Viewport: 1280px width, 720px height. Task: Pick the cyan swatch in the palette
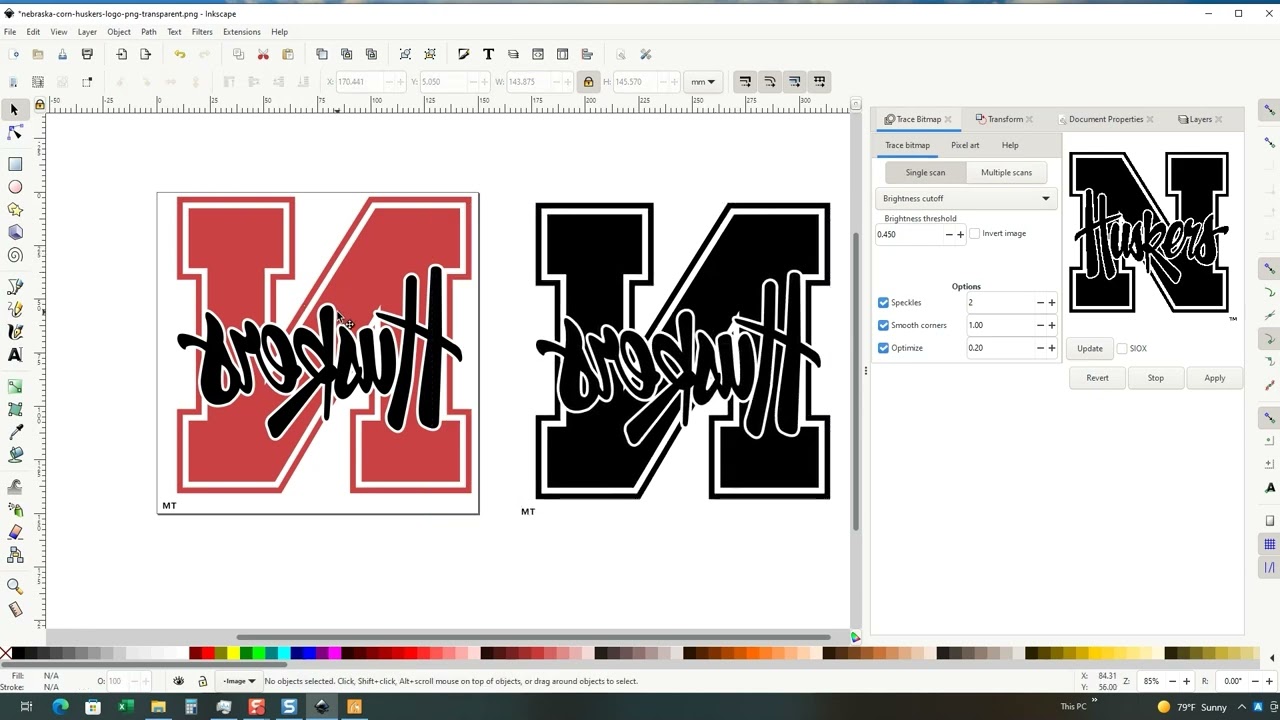click(285, 654)
